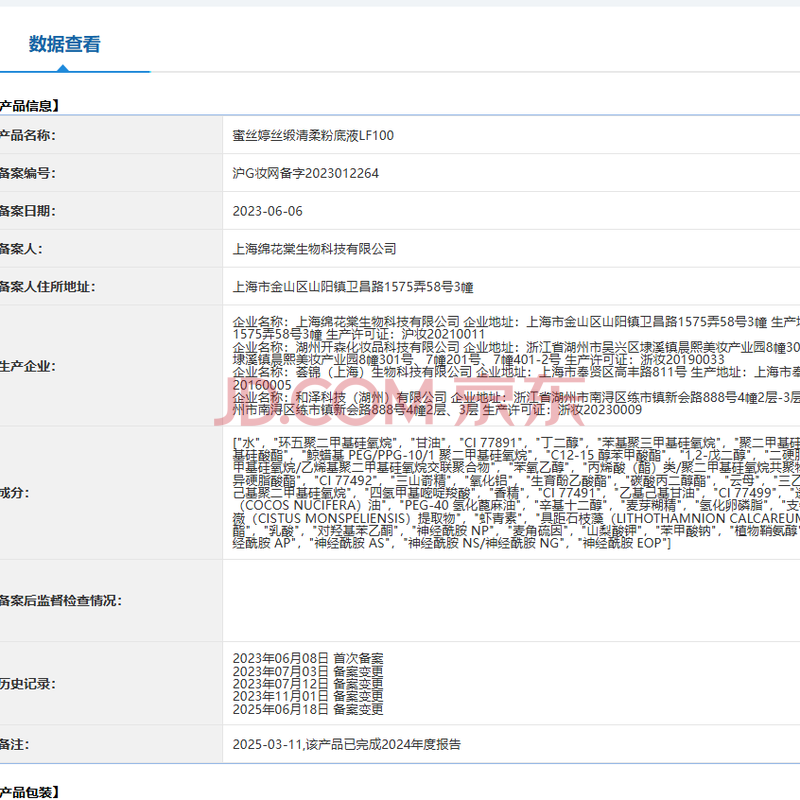The height and width of the screenshot is (800, 800).
Task: Click the 历史记录 row label
Action: [x=28, y=684]
